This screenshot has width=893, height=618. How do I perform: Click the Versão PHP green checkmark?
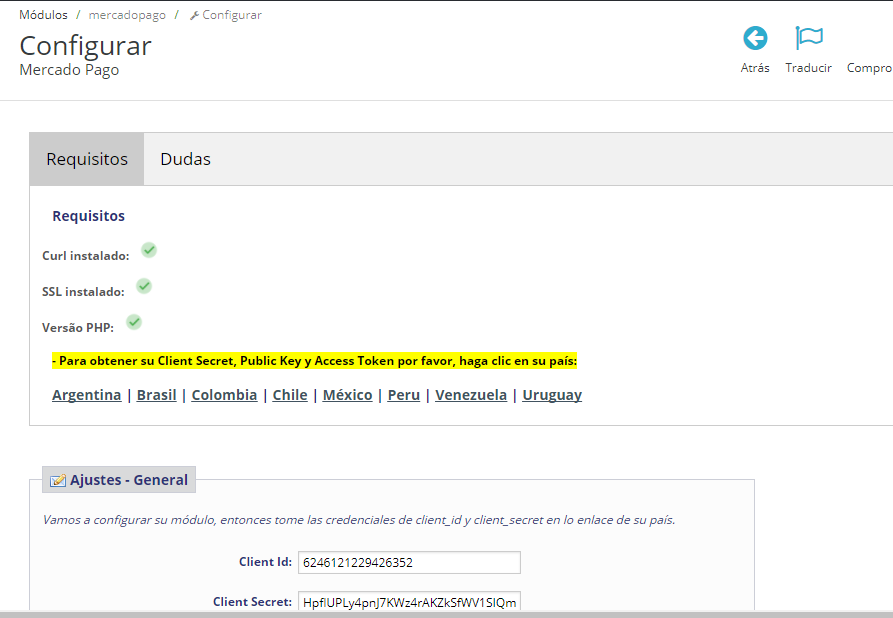coord(134,322)
